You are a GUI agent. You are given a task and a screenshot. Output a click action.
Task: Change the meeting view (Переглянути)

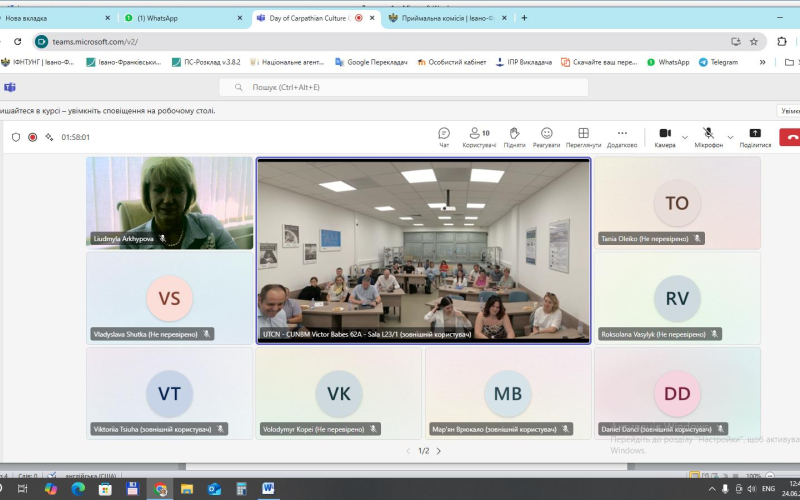(x=583, y=137)
